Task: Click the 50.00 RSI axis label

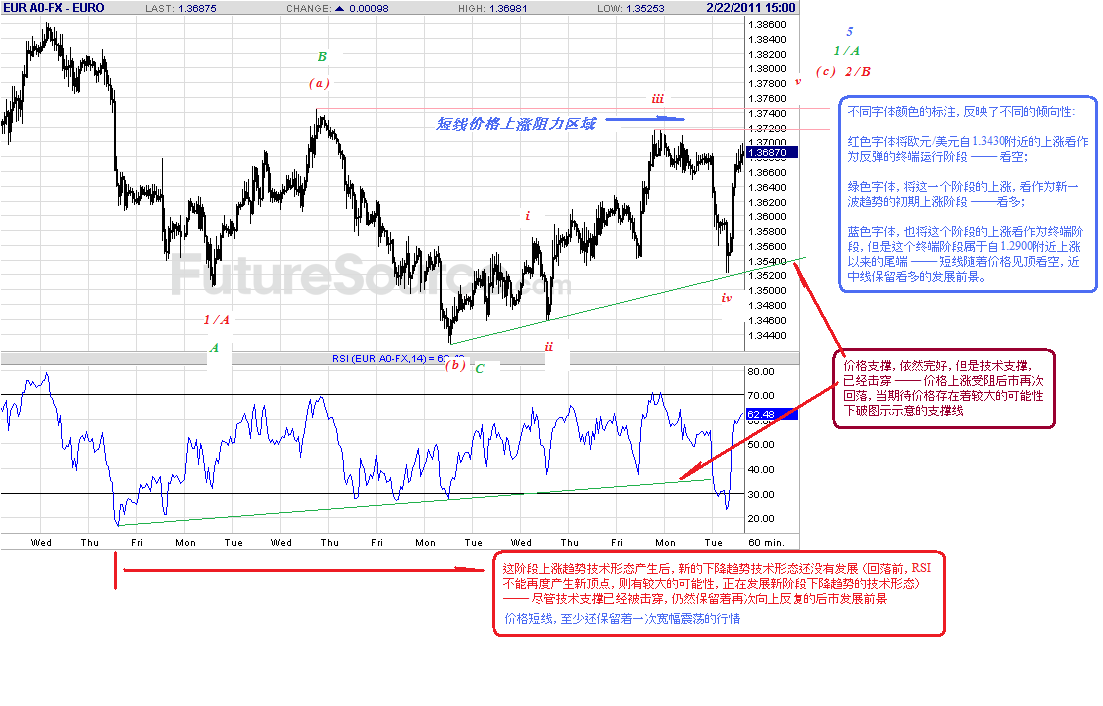Action: pos(761,444)
